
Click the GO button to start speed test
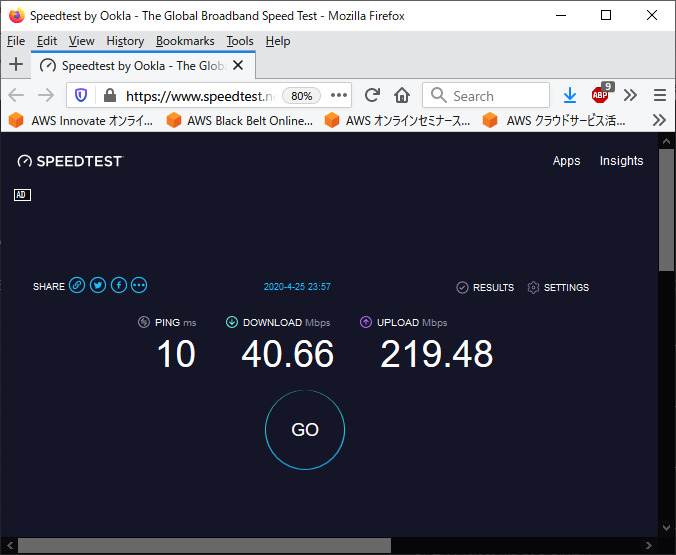(305, 430)
